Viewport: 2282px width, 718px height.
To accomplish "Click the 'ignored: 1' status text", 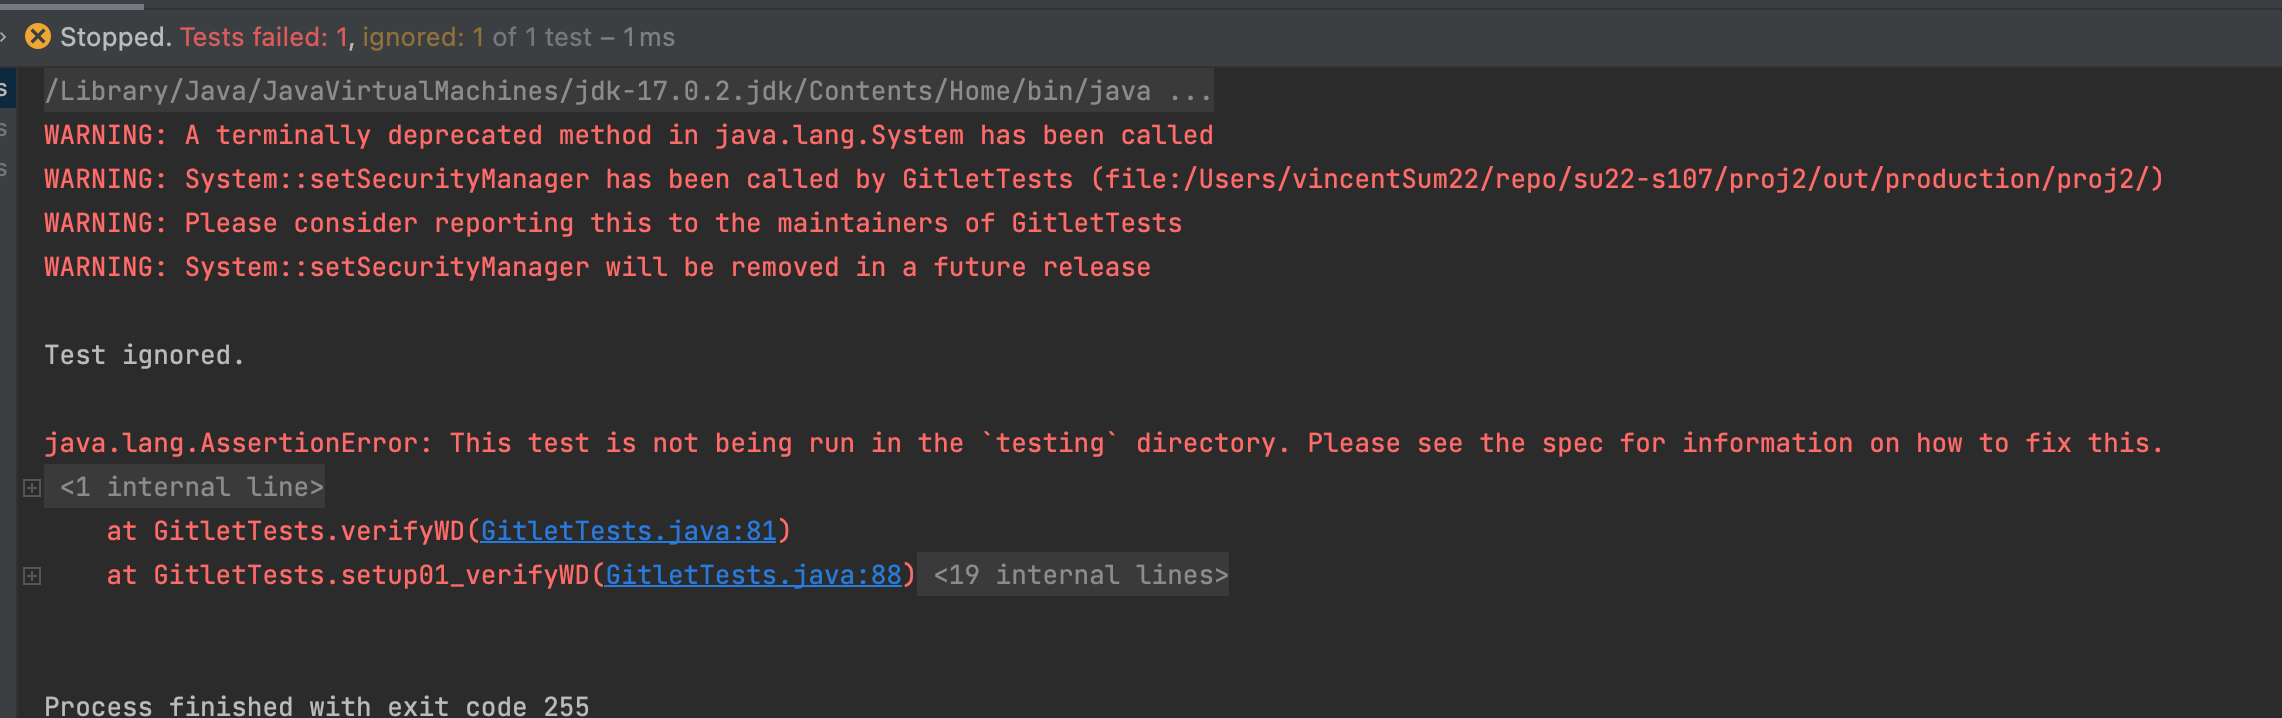I will click(423, 37).
